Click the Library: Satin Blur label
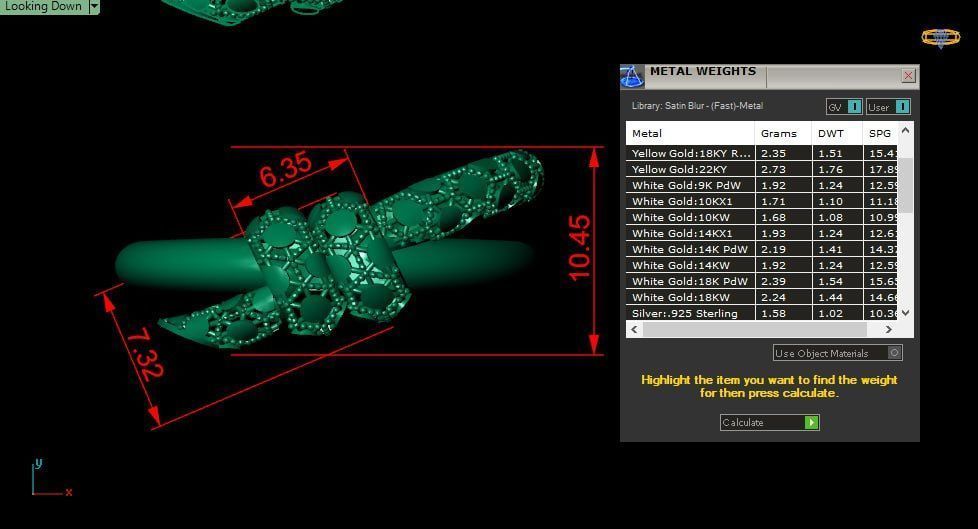Image resolution: width=978 pixels, height=529 pixels. pos(697,106)
